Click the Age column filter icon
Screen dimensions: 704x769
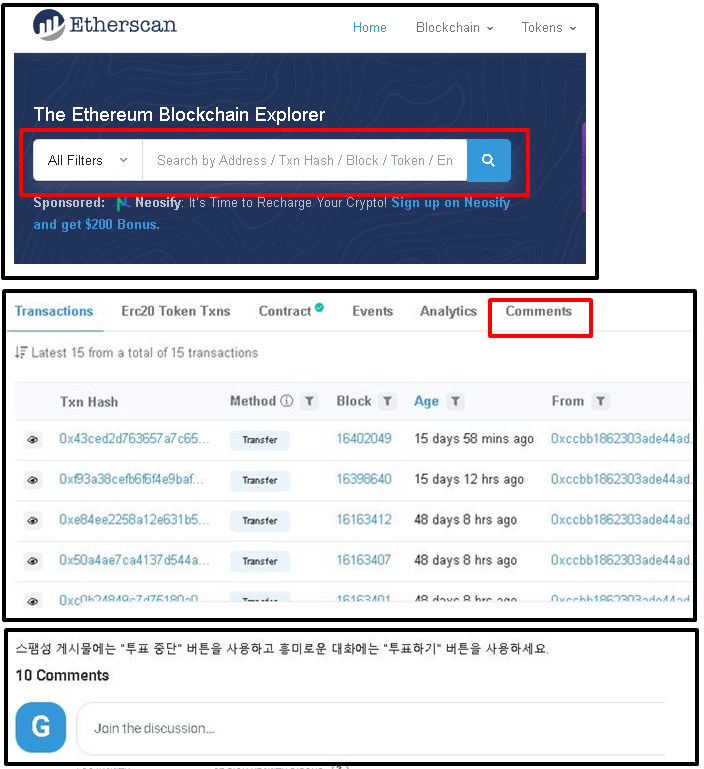coord(455,401)
